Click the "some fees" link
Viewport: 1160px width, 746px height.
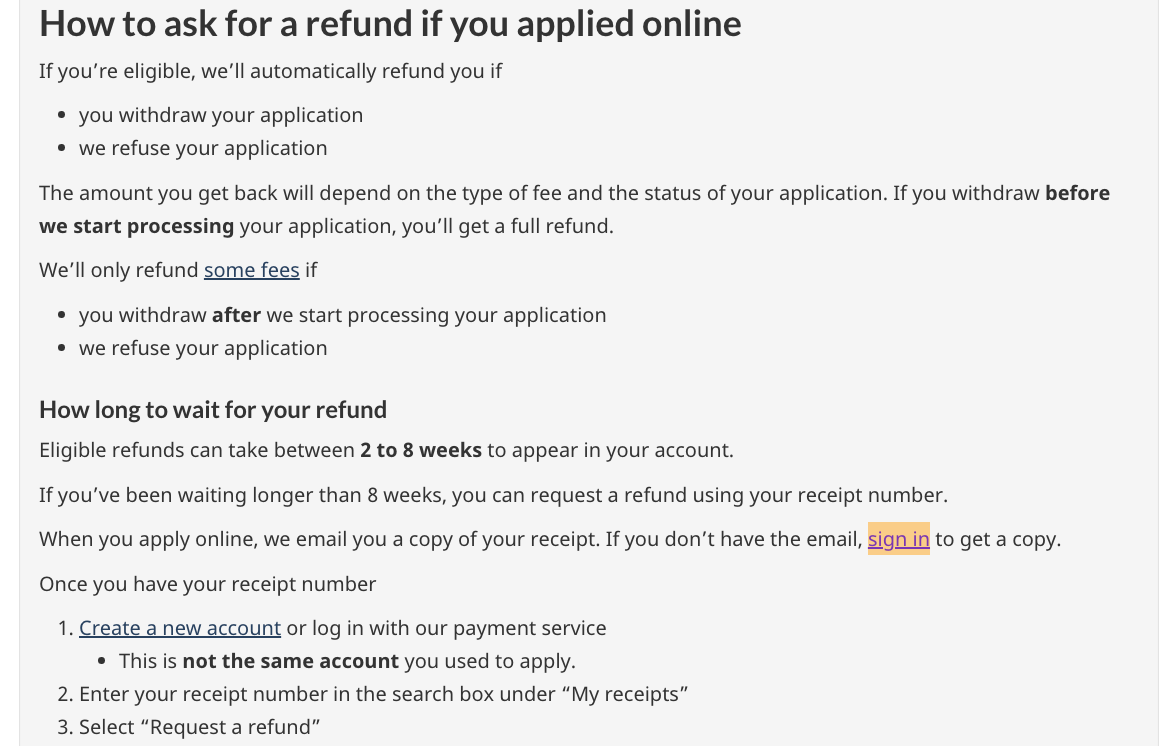(x=251, y=270)
